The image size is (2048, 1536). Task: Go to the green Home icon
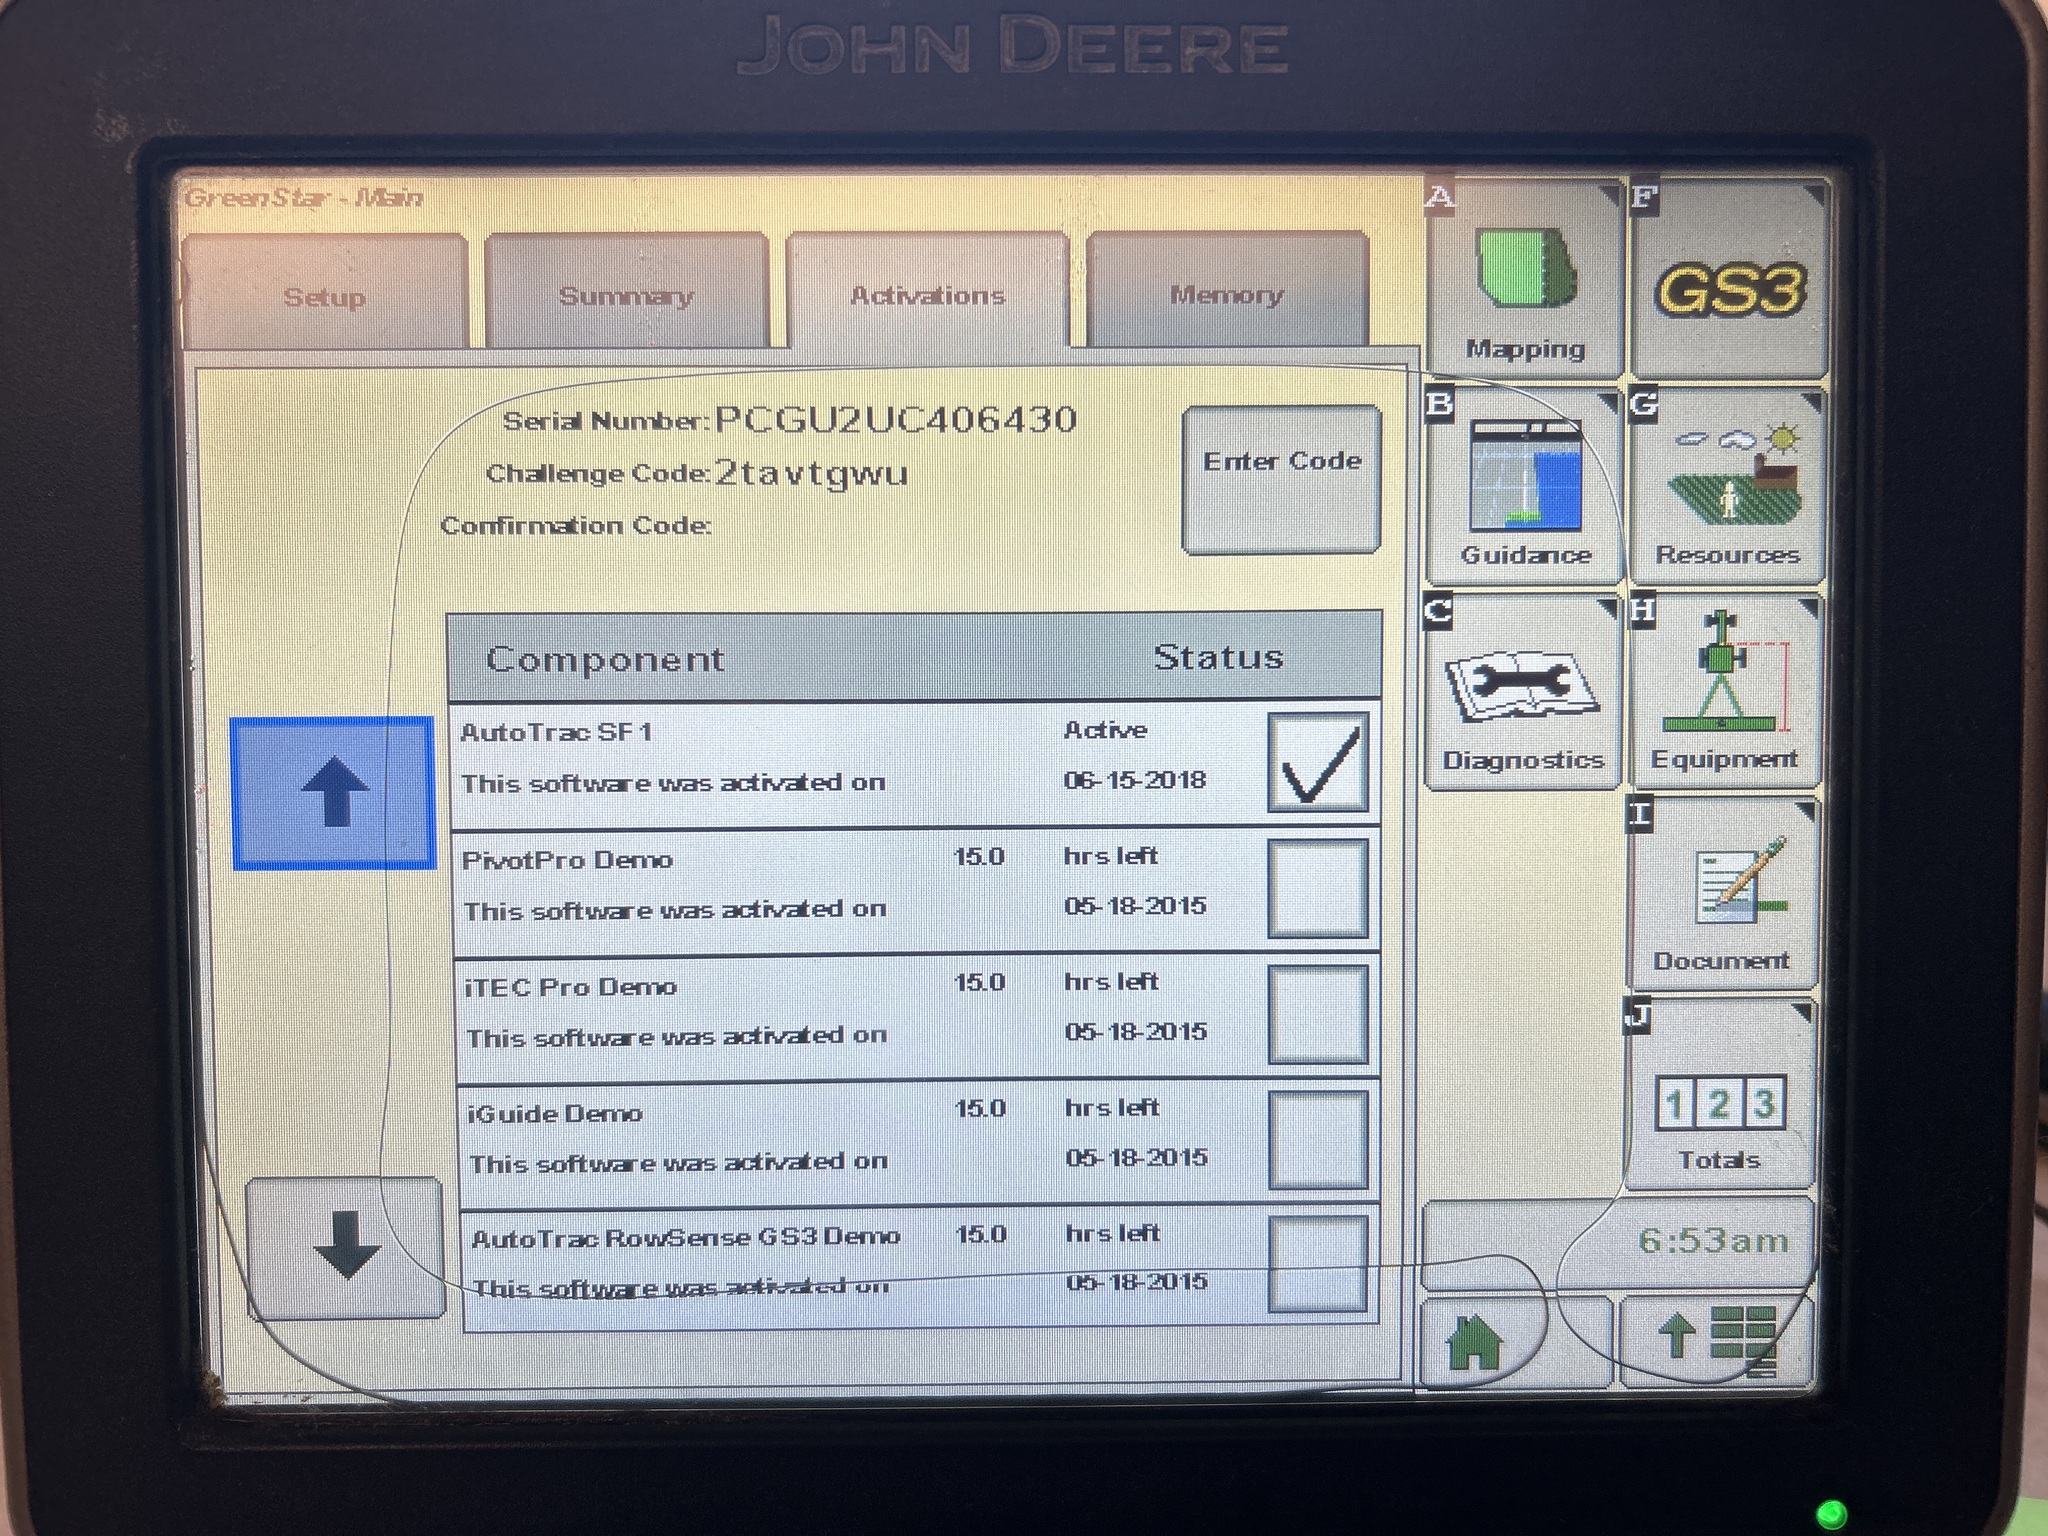click(1474, 1342)
